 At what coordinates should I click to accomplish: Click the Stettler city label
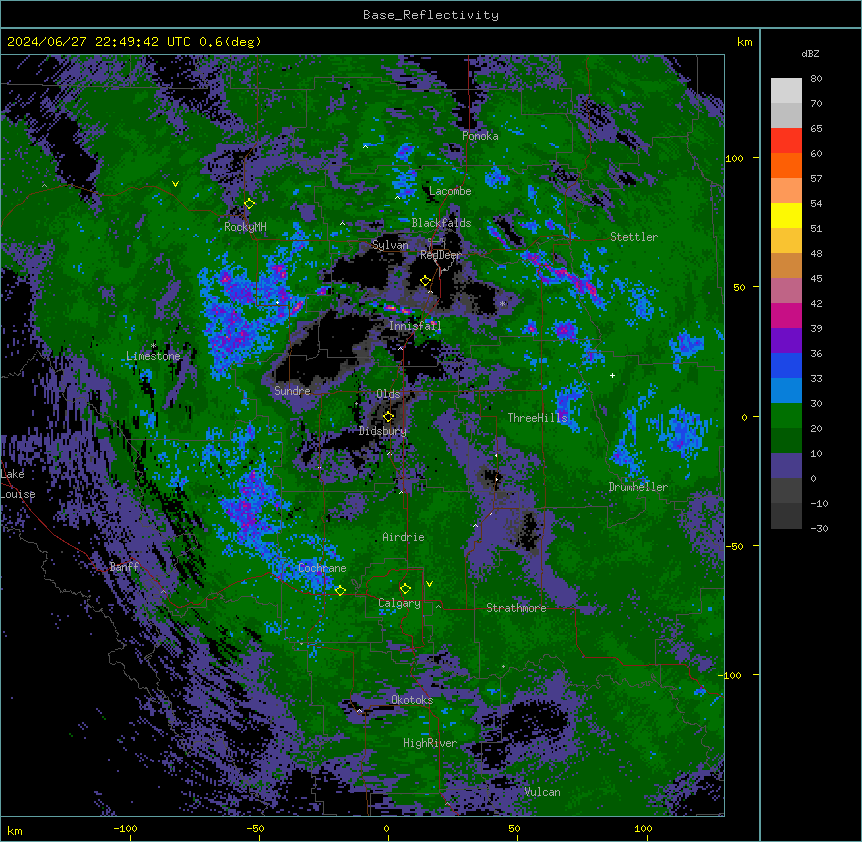634,237
